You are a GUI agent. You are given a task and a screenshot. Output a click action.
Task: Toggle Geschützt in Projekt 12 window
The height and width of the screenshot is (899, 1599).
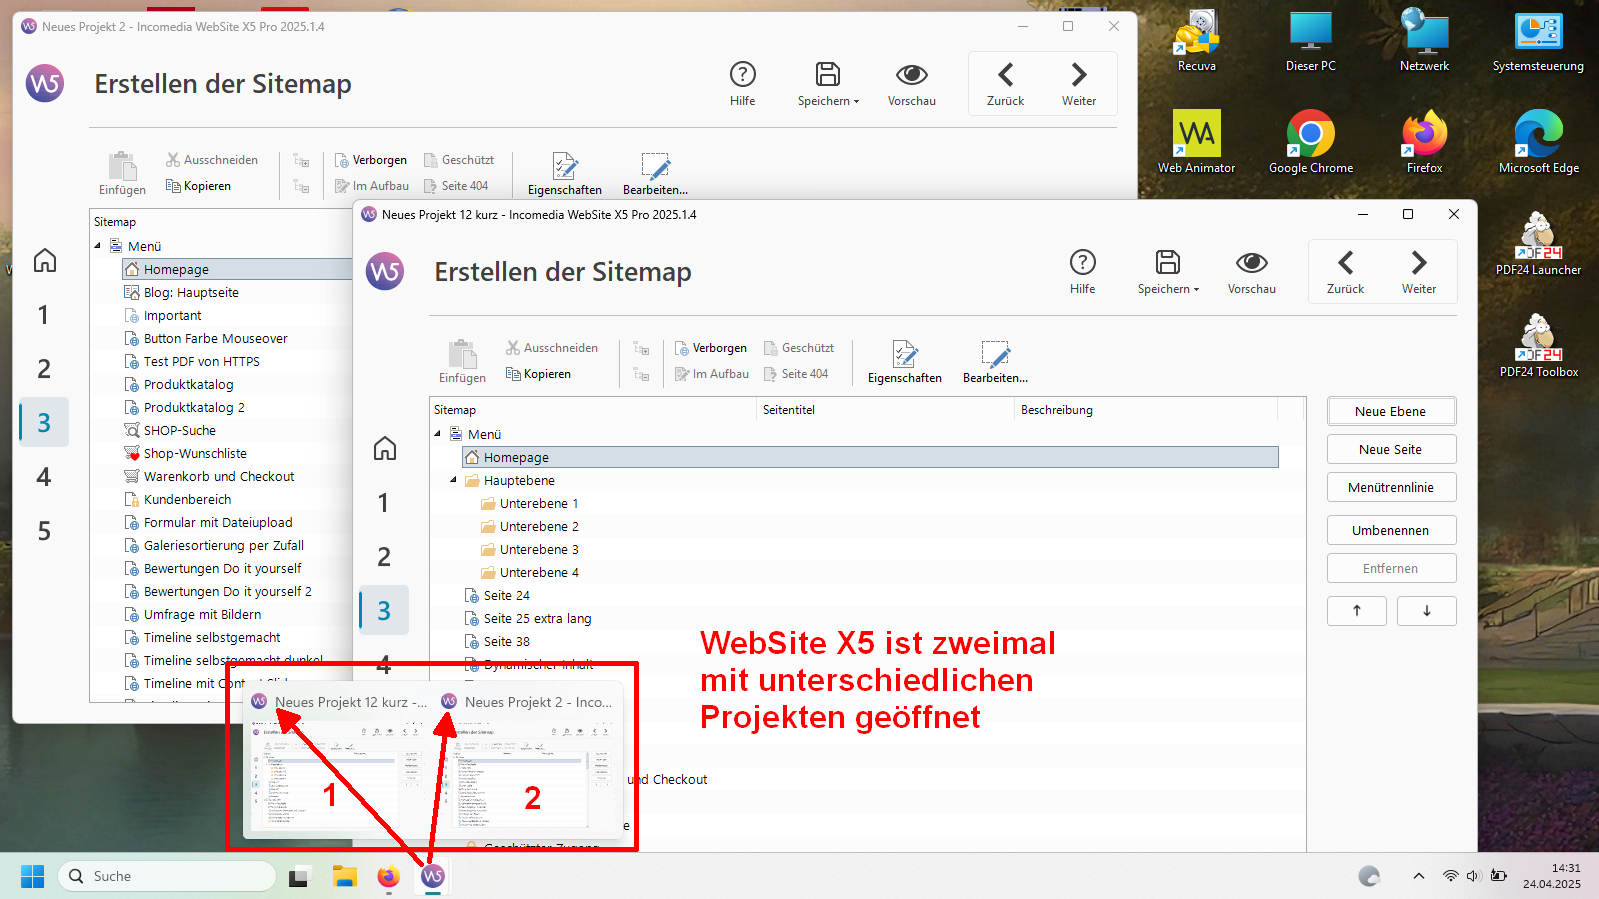coord(798,348)
